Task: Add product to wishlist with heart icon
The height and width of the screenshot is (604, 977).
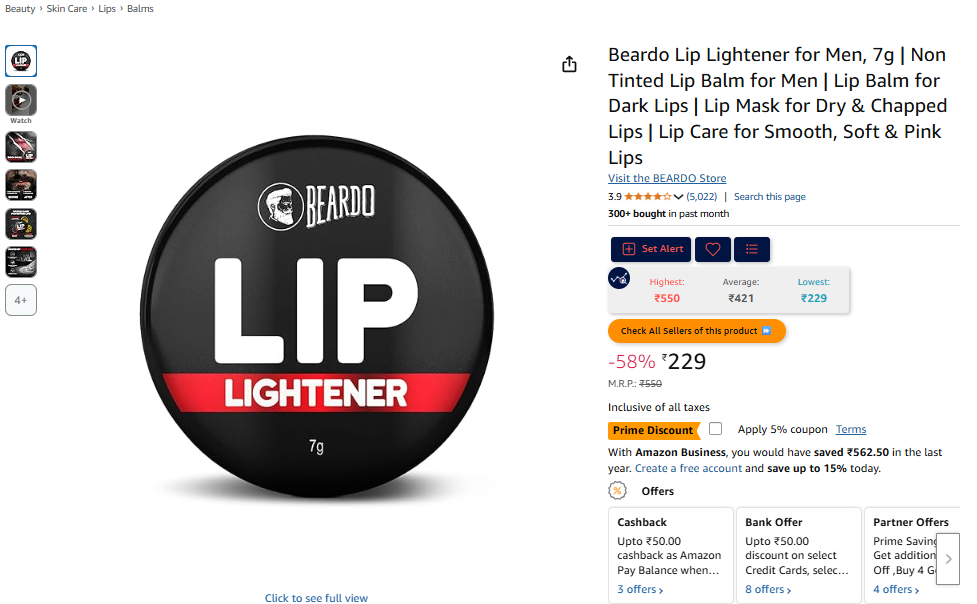Action: pos(712,249)
